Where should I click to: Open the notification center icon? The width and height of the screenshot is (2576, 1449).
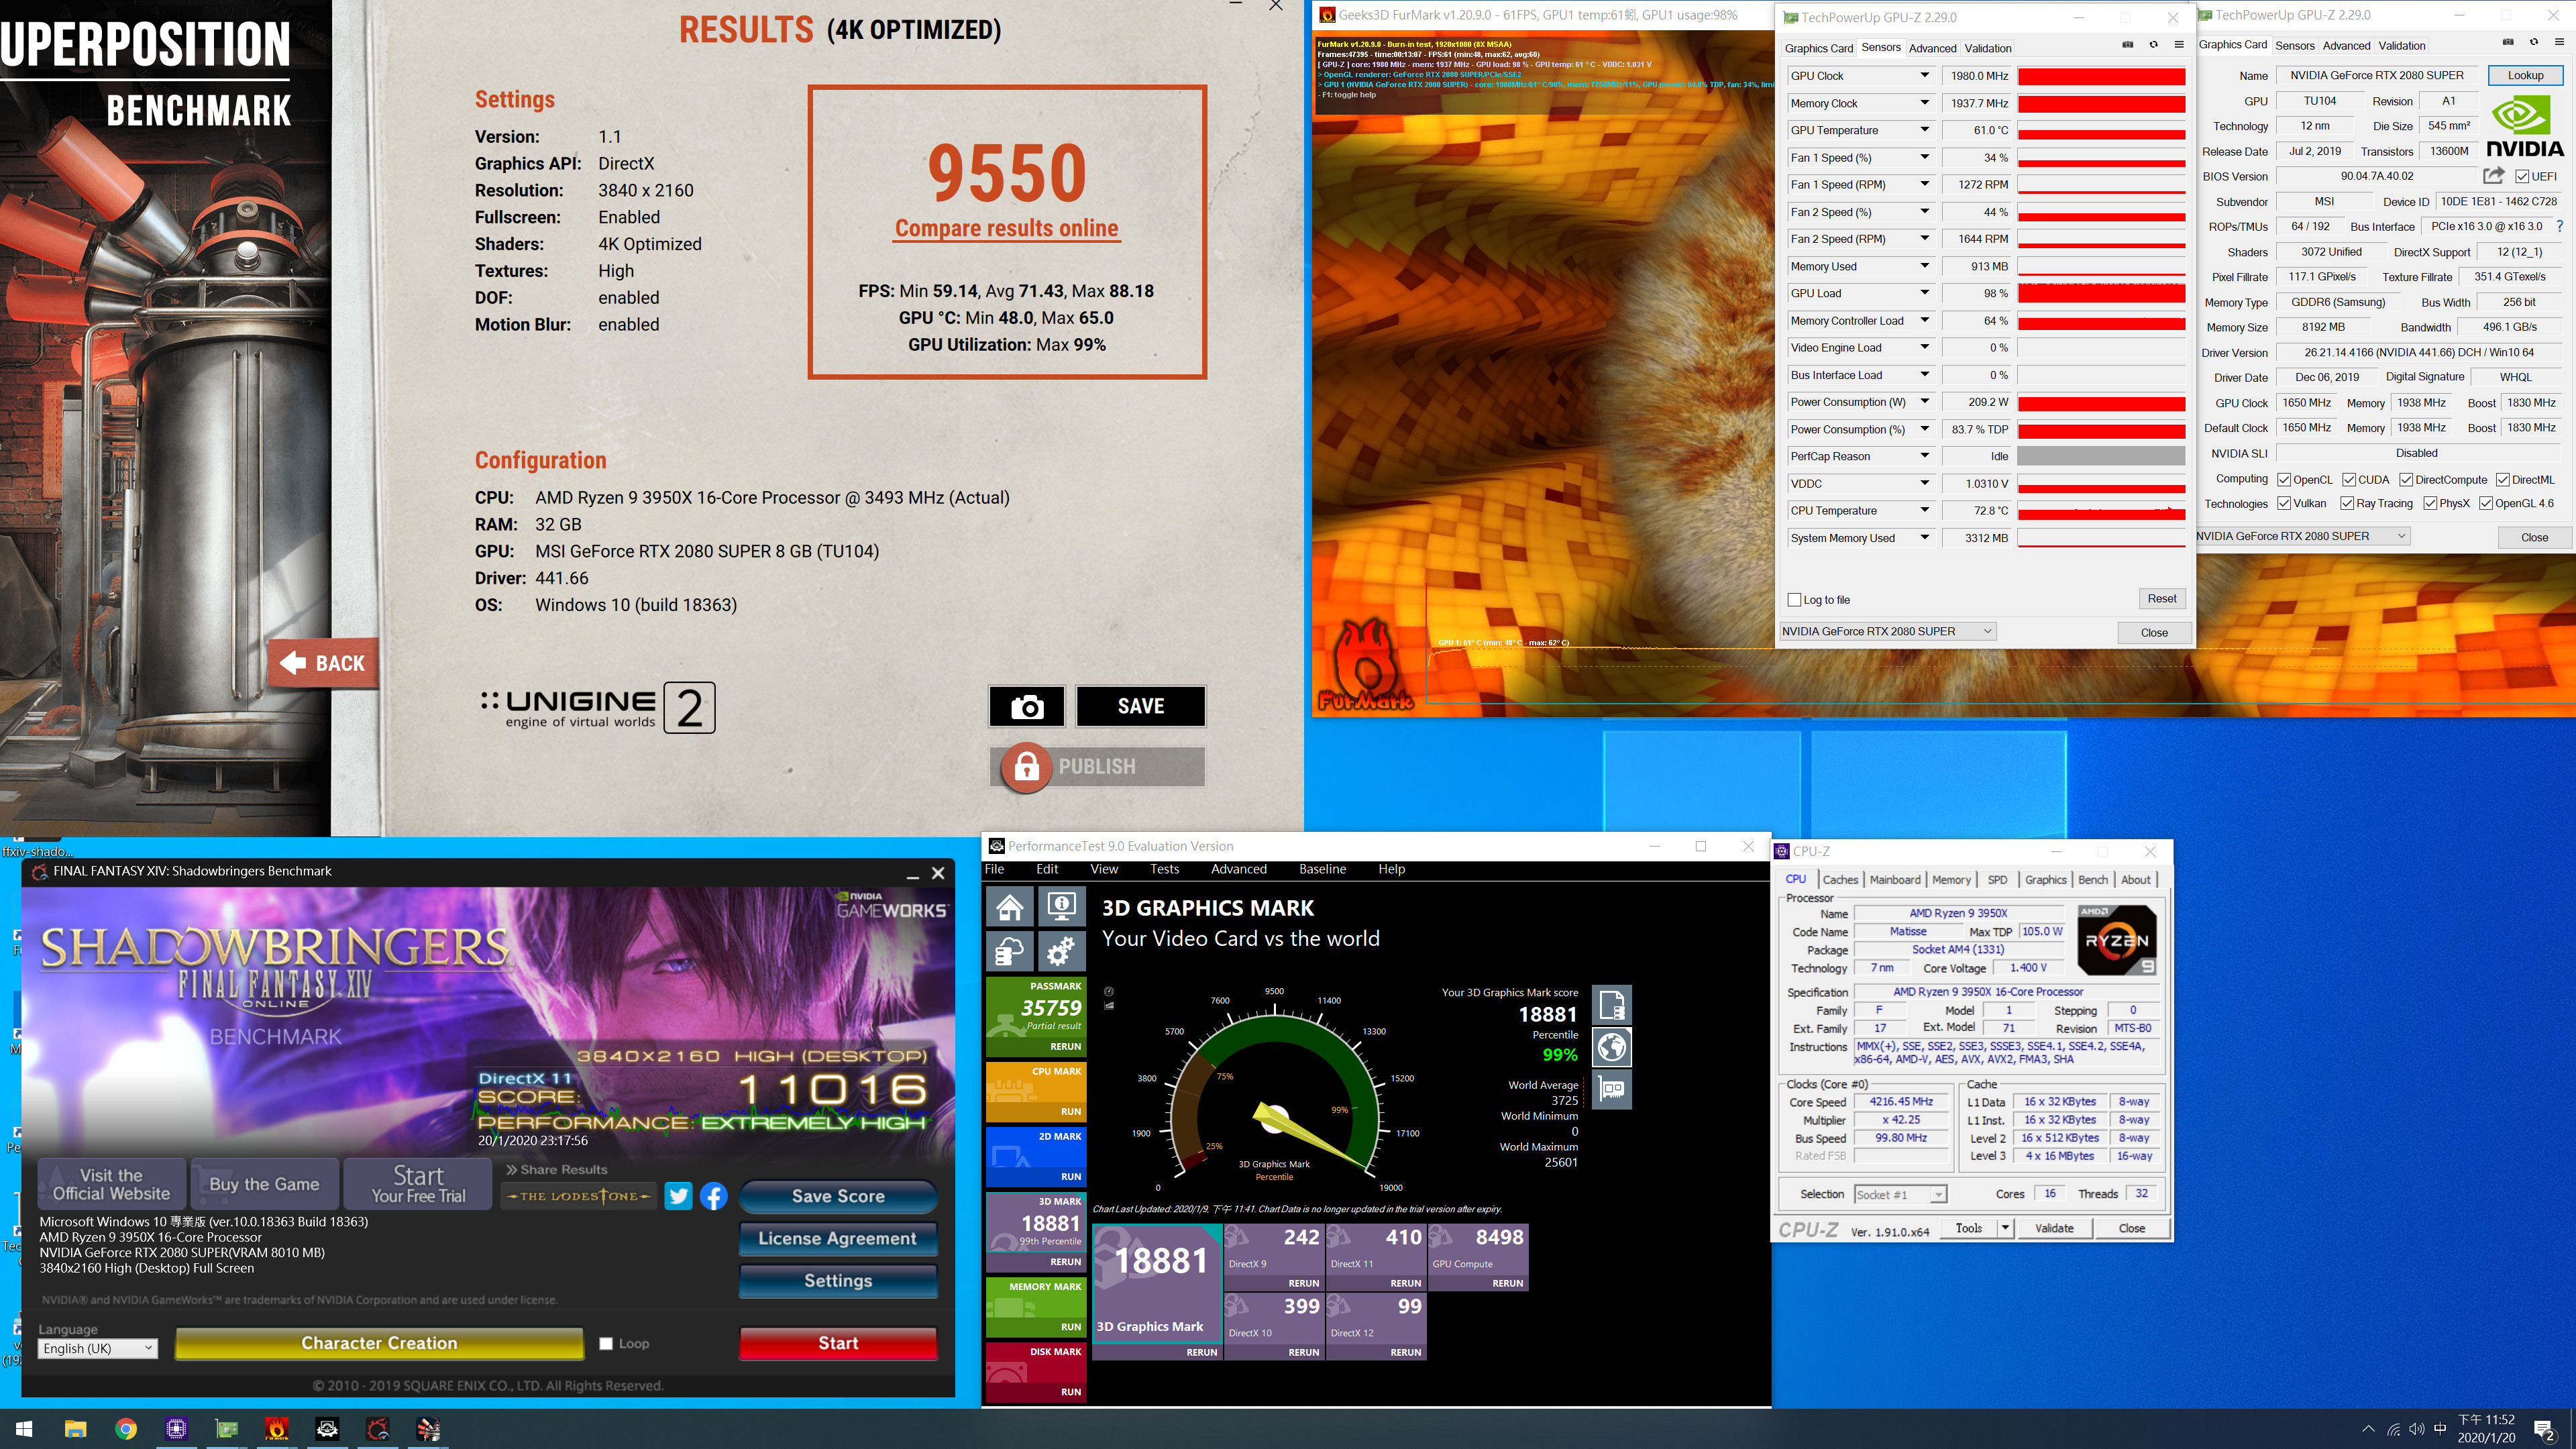click(x=2543, y=1429)
